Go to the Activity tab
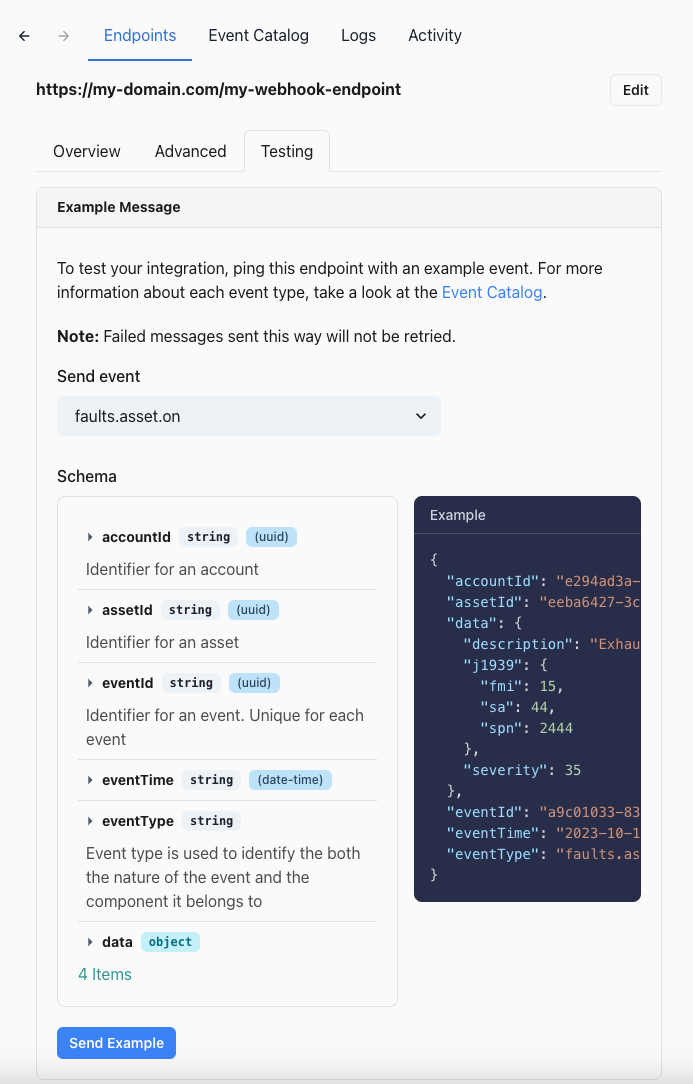Image resolution: width=693 pixels, height=1084 pixels. (435, 35)
